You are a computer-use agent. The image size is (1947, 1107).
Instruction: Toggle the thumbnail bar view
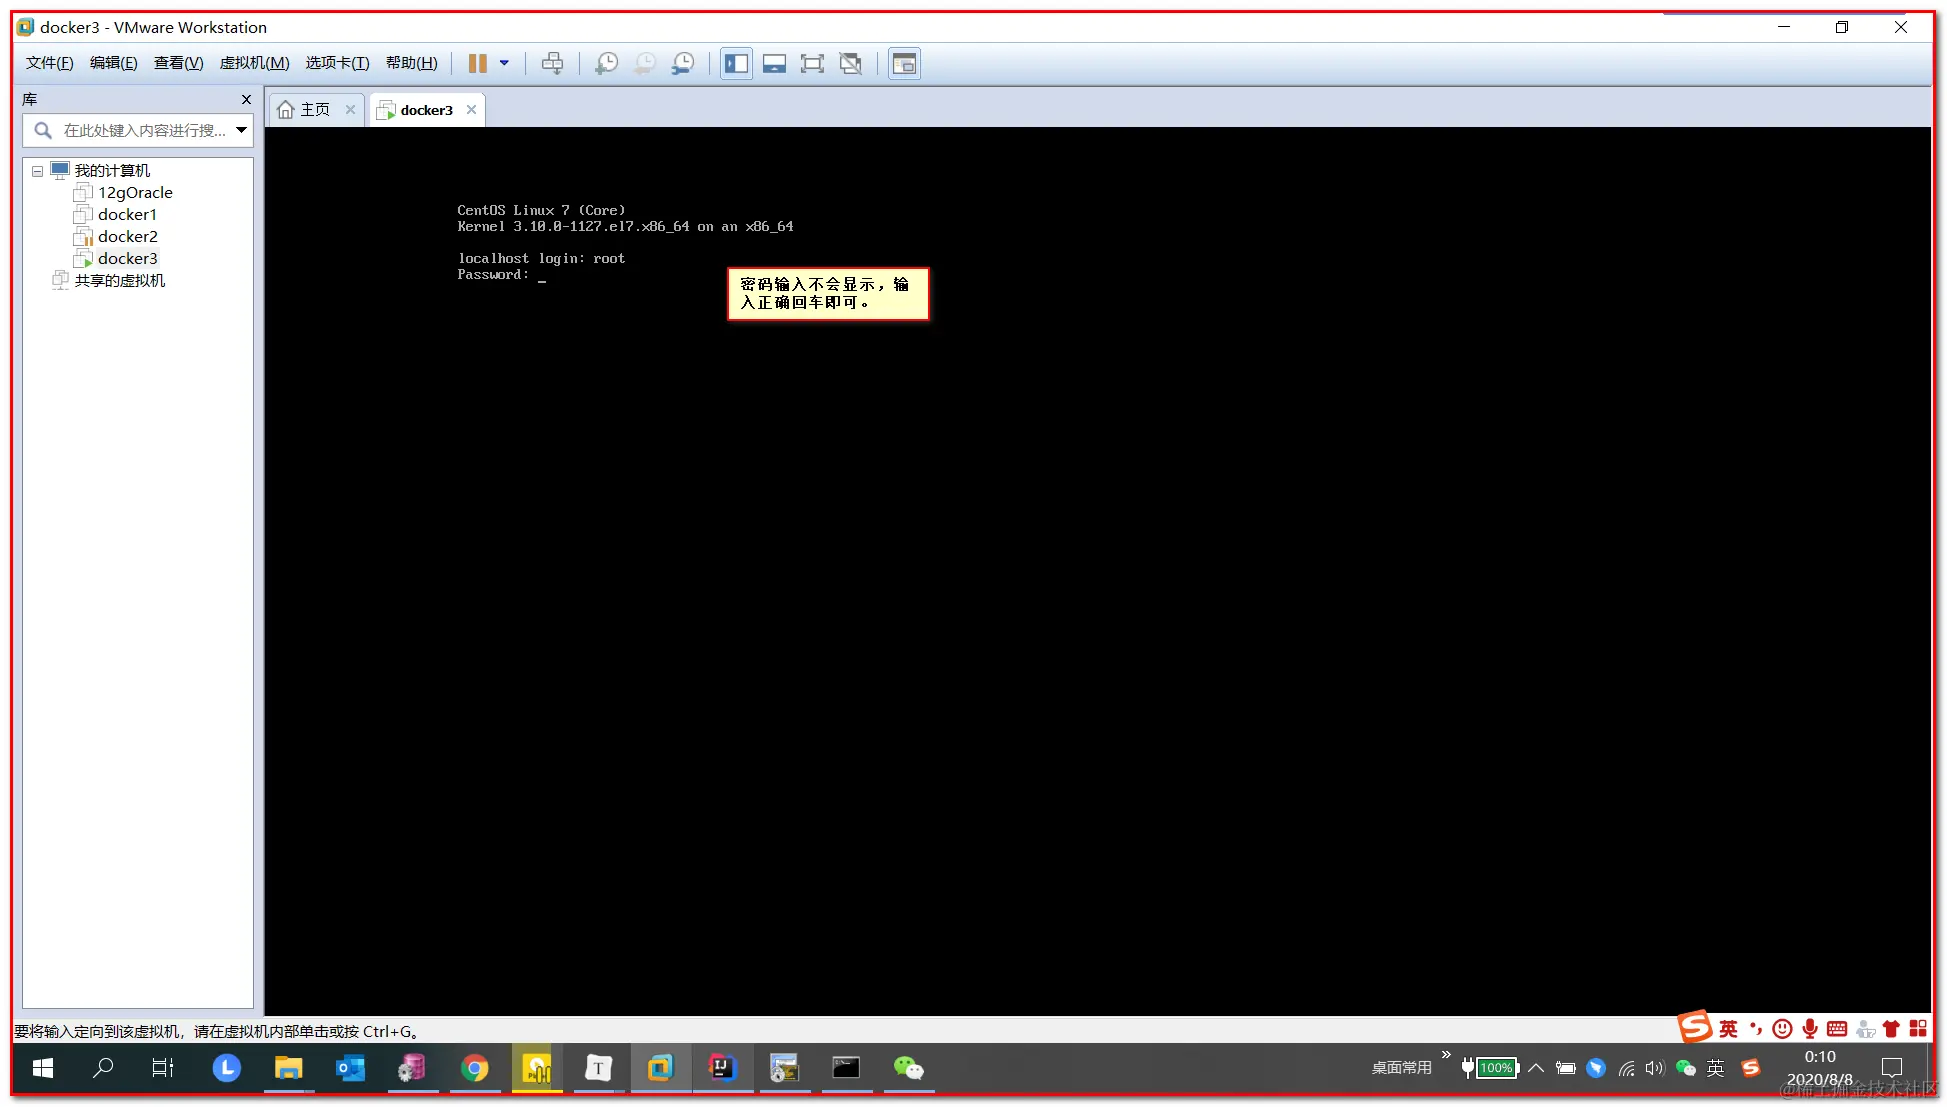[774, 64]
